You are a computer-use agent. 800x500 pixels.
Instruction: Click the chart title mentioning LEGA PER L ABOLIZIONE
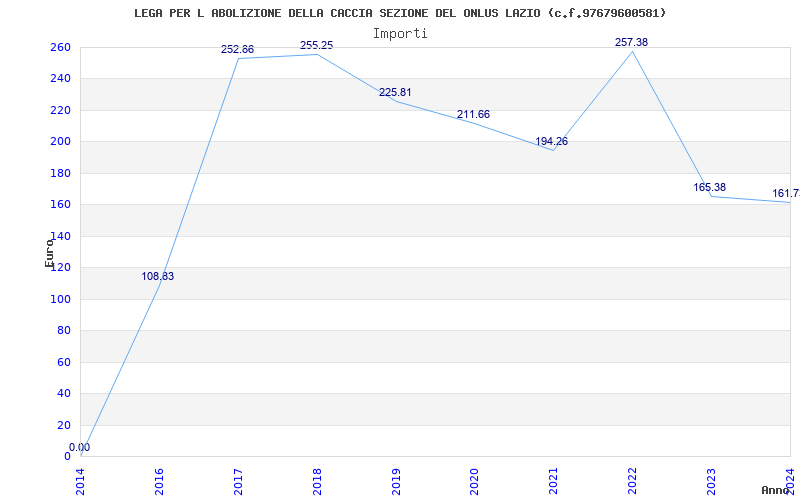(x=400, y=13)
